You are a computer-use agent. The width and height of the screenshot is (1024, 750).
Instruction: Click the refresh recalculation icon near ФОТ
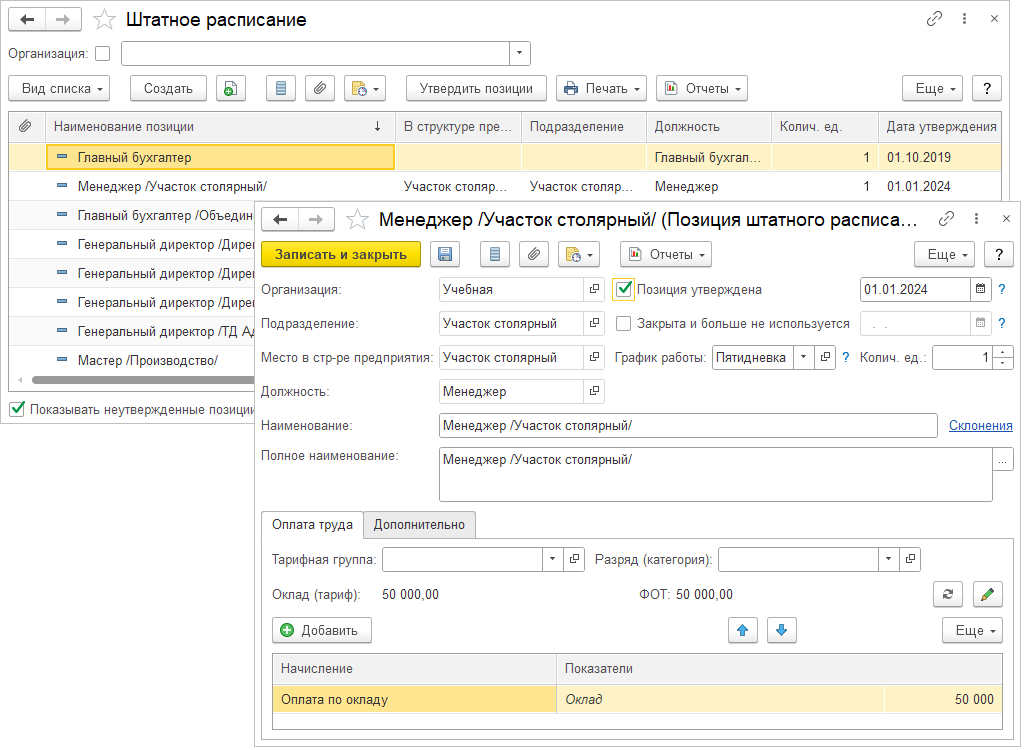click(947, 594)
